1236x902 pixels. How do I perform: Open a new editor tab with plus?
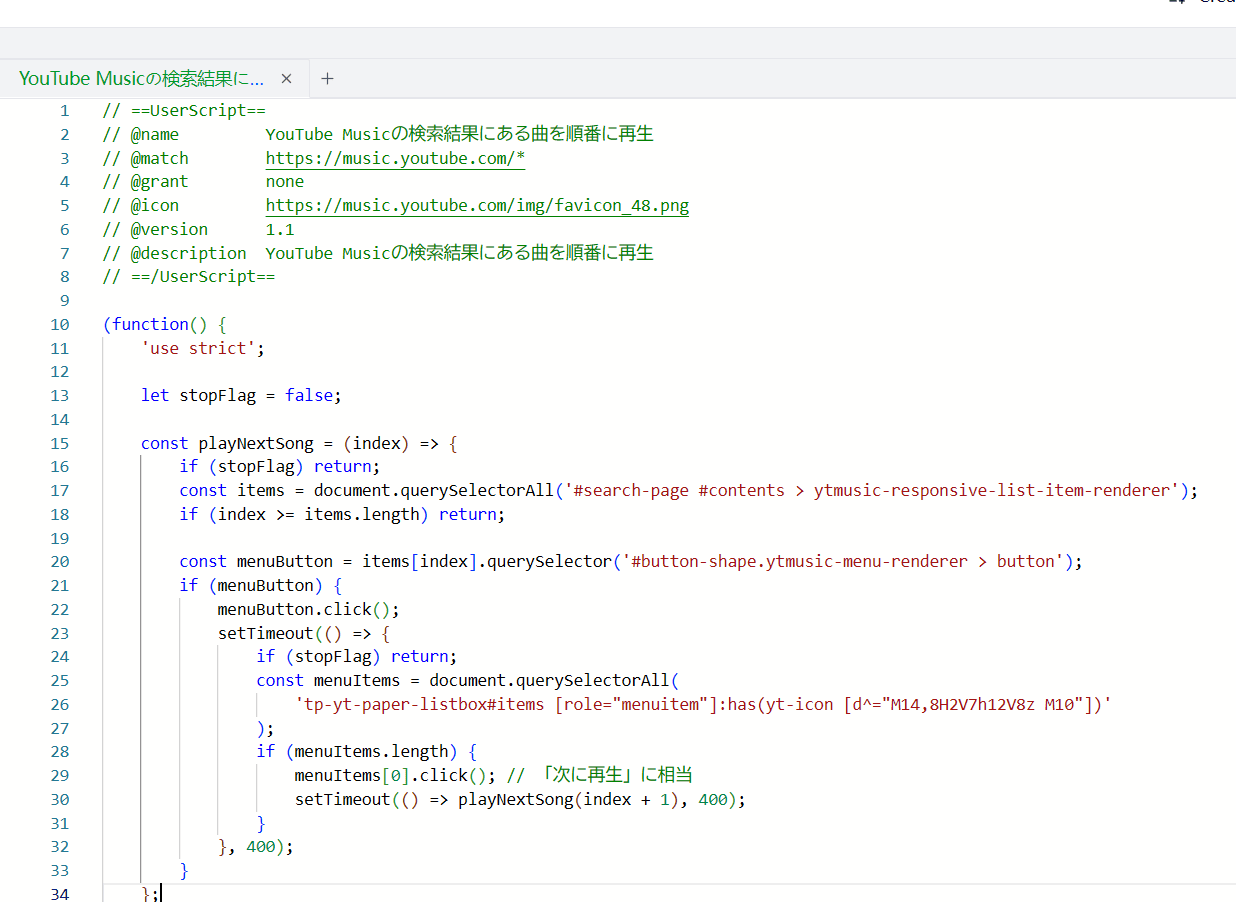(x=327, y=78)
